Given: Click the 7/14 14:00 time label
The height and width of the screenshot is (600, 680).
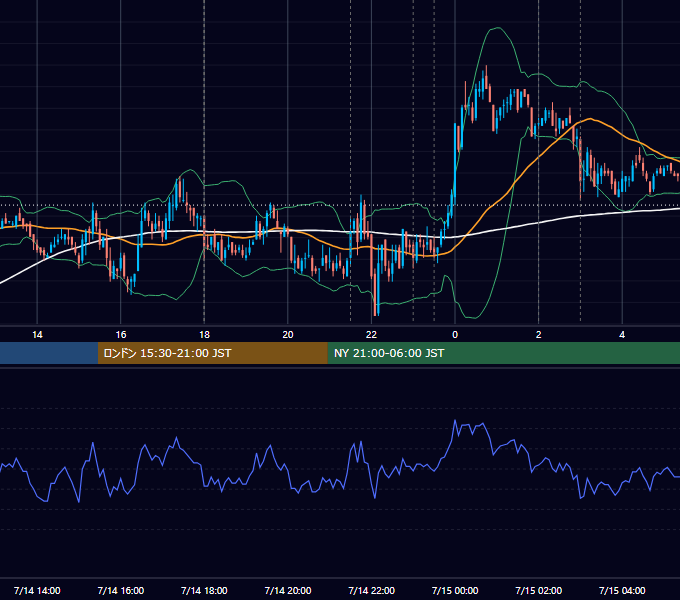Looking at the screenshot, I should pos(37,590).
